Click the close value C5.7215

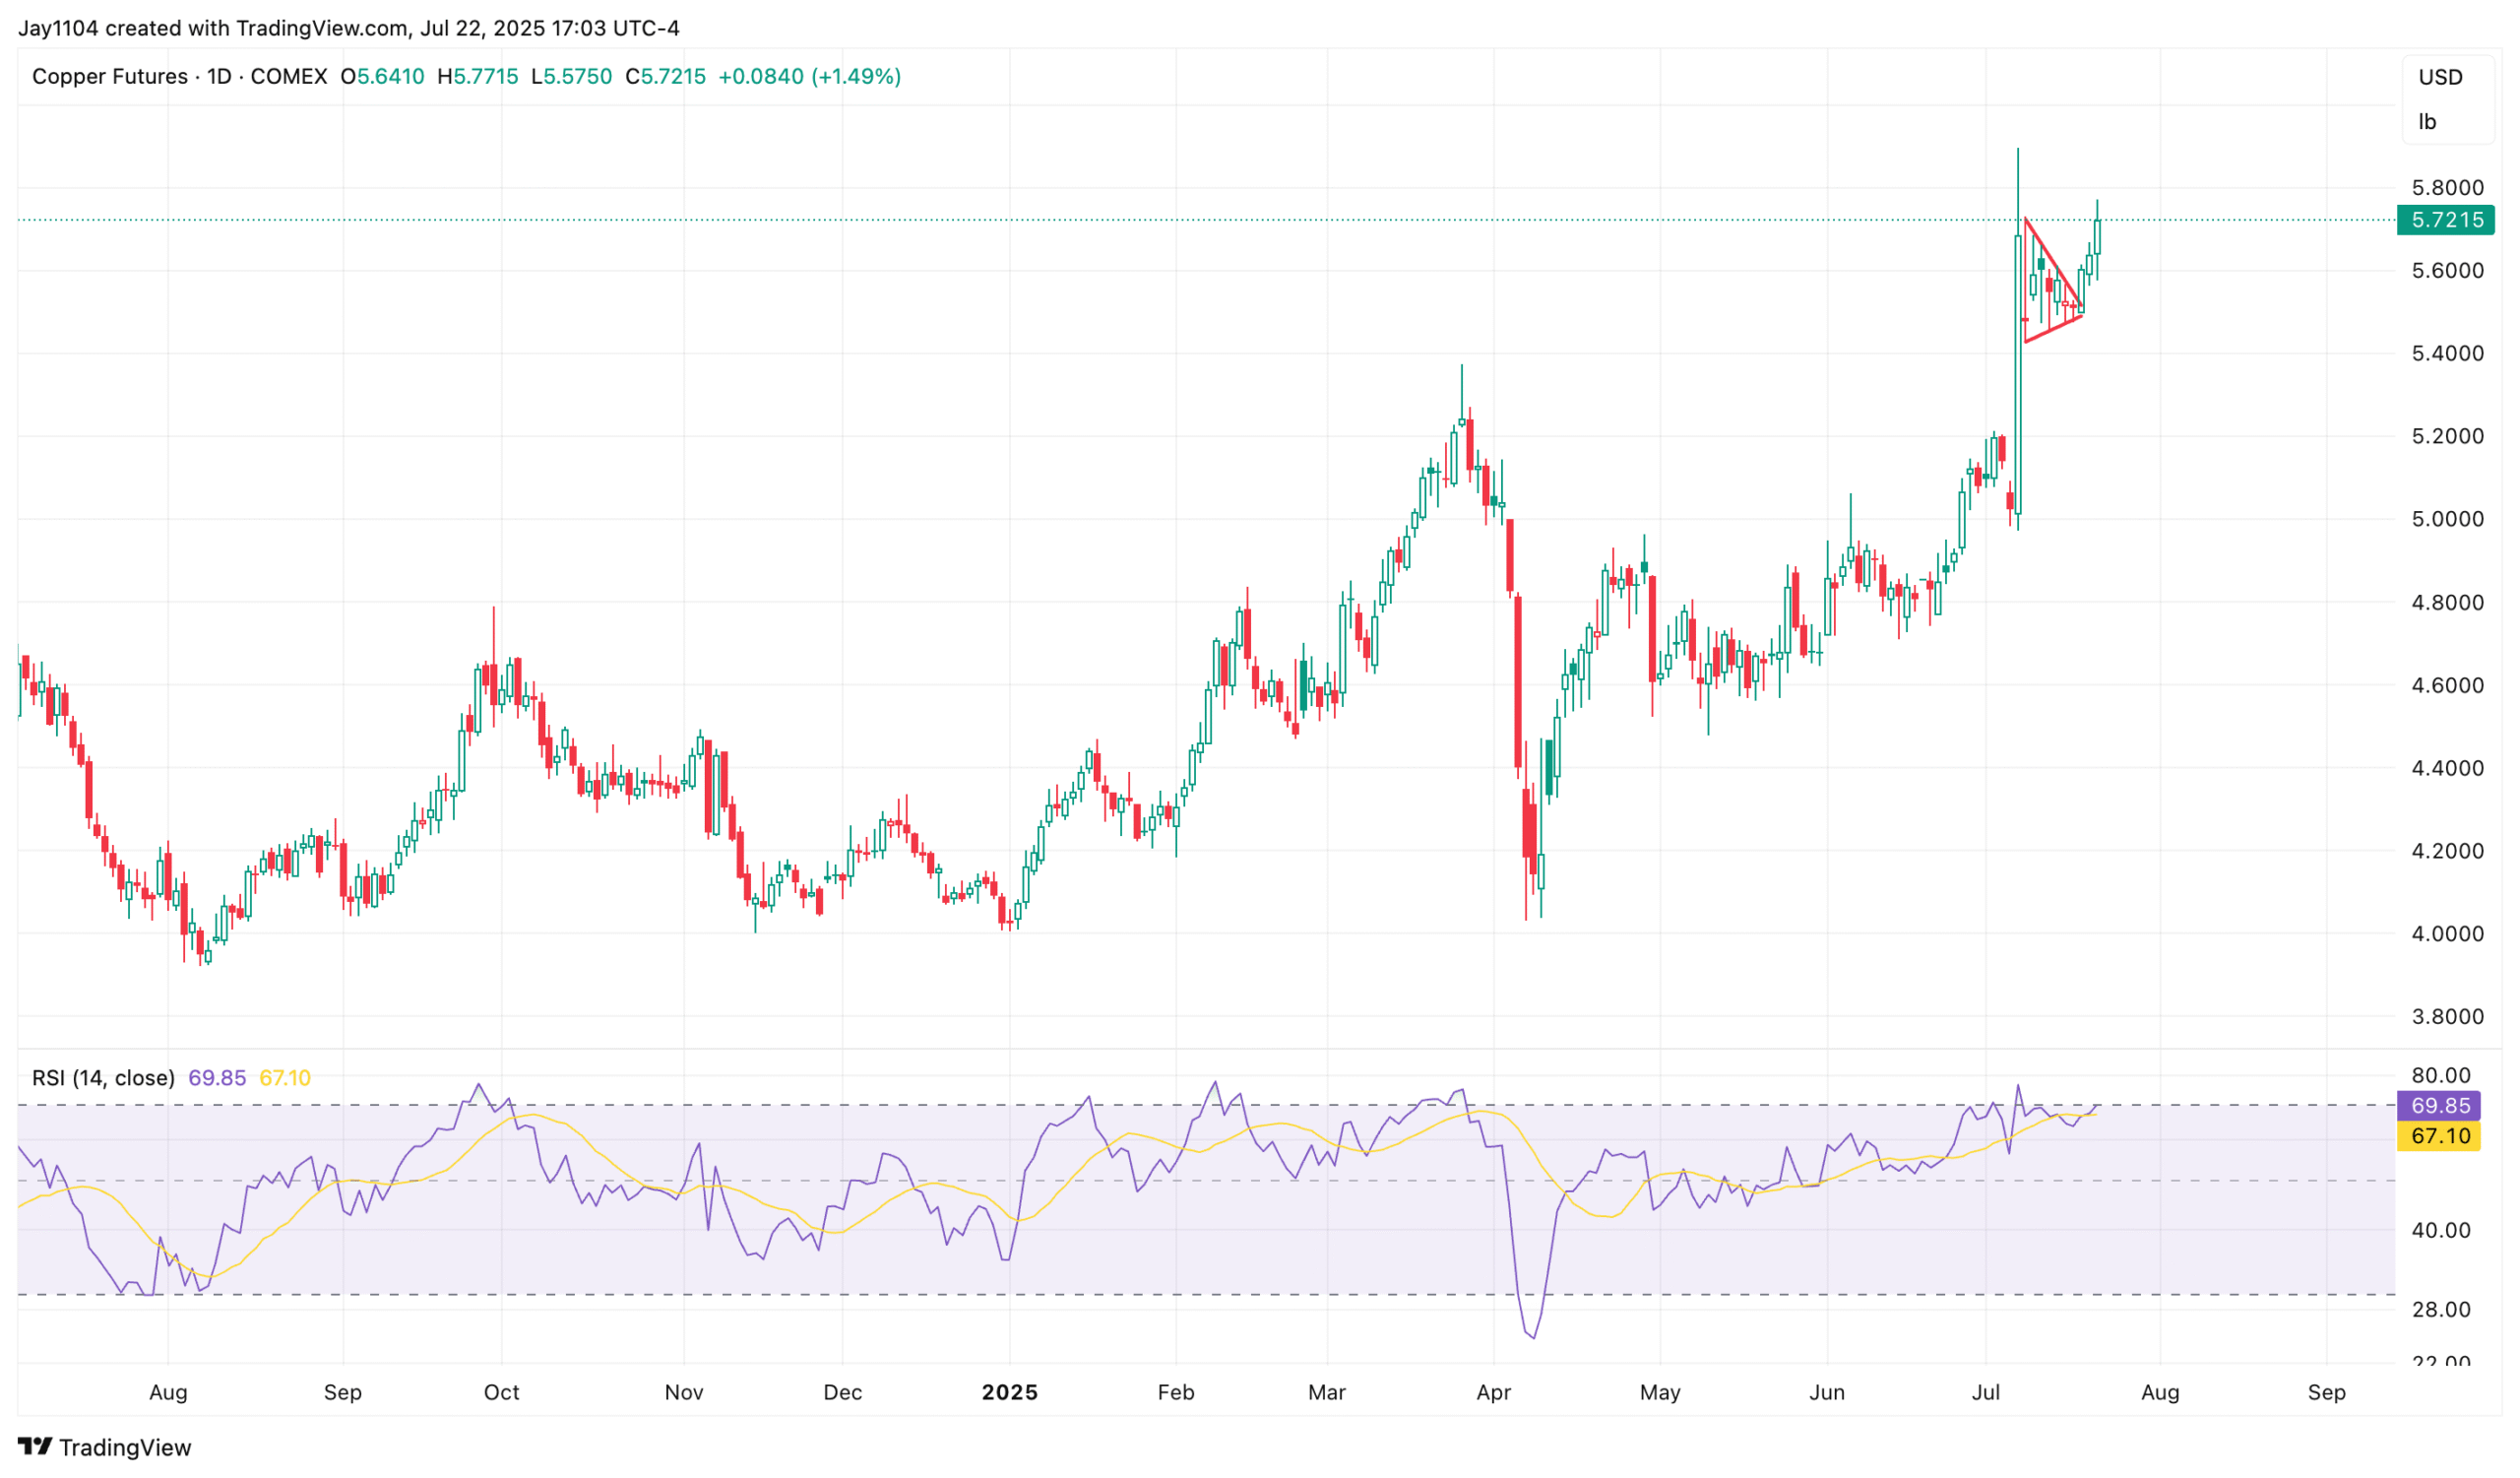[x=665, y=77]
